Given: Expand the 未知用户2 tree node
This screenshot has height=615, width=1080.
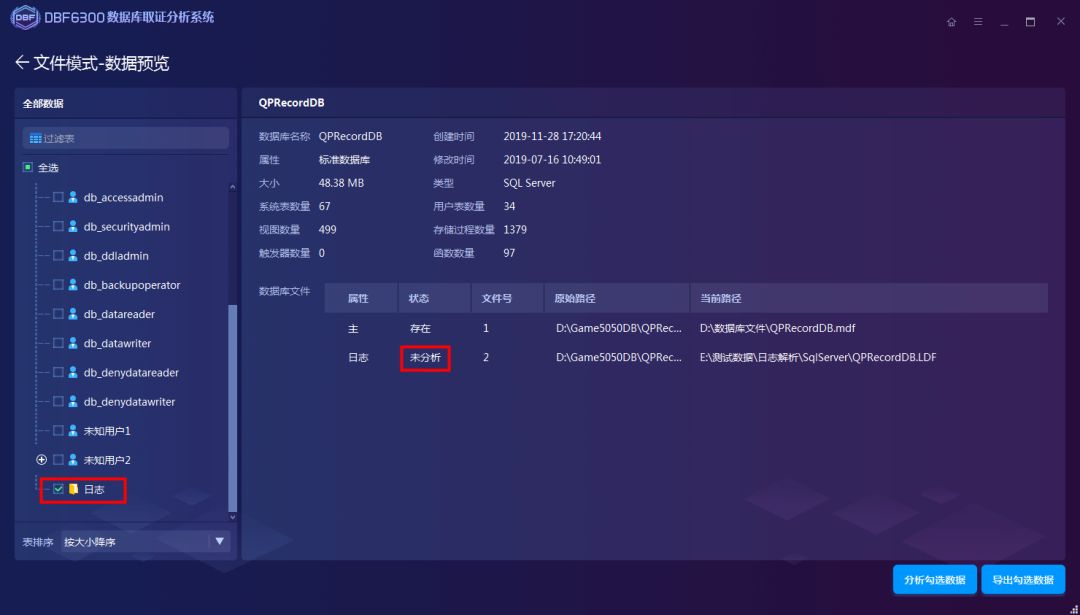Looking at the screenshot, I should (x=41, y=459).
